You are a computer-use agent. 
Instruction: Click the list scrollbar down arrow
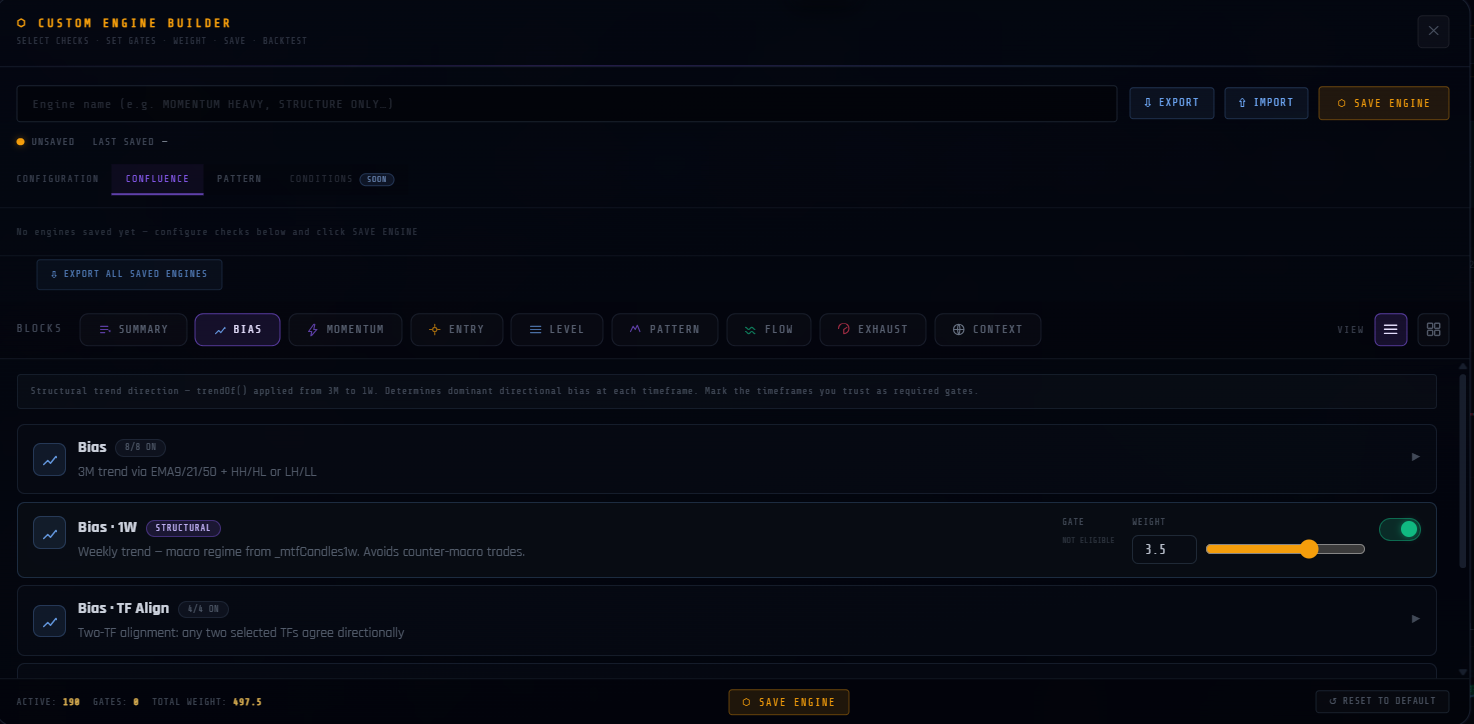1464,672
